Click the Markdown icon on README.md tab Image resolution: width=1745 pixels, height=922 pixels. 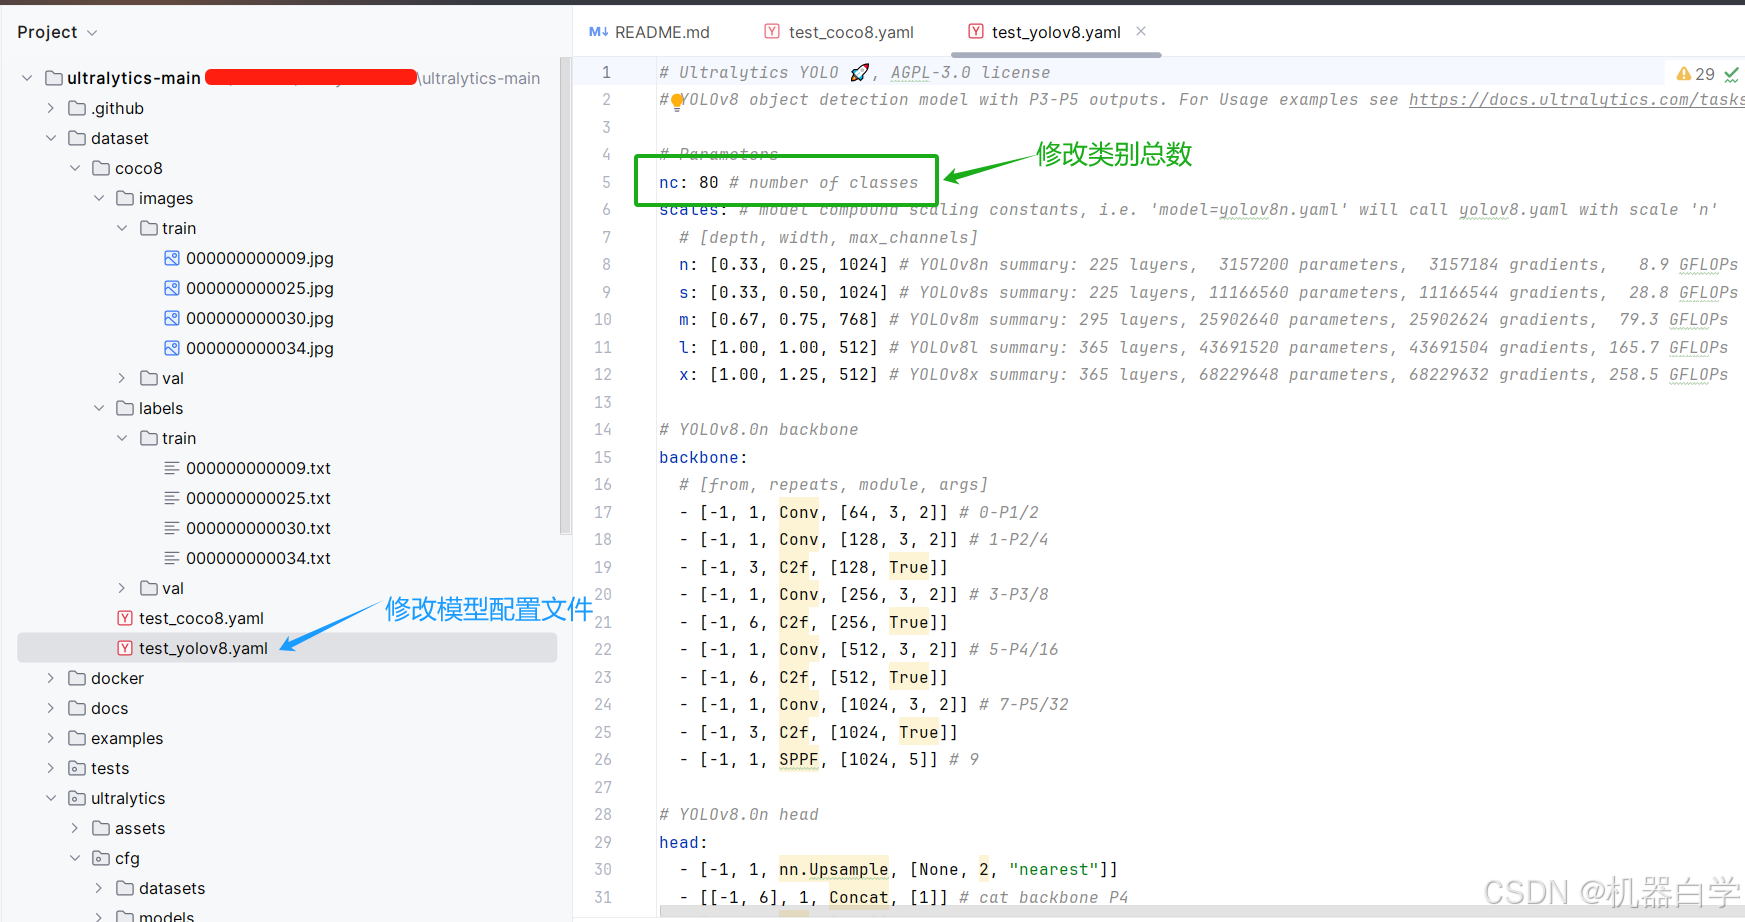point(598,32)
